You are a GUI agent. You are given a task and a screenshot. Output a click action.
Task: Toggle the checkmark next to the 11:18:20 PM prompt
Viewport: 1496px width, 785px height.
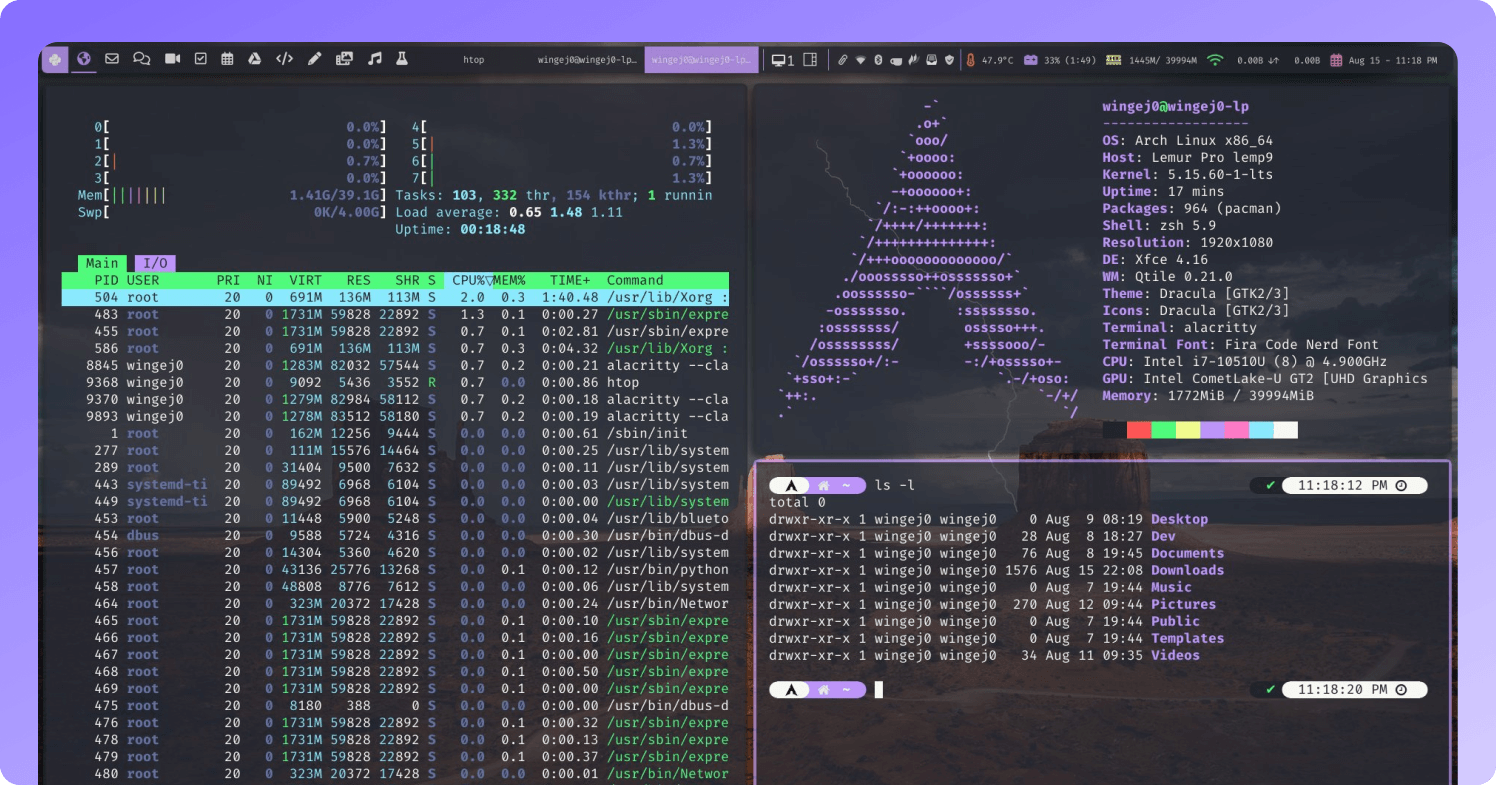(x=1271, y=689)
